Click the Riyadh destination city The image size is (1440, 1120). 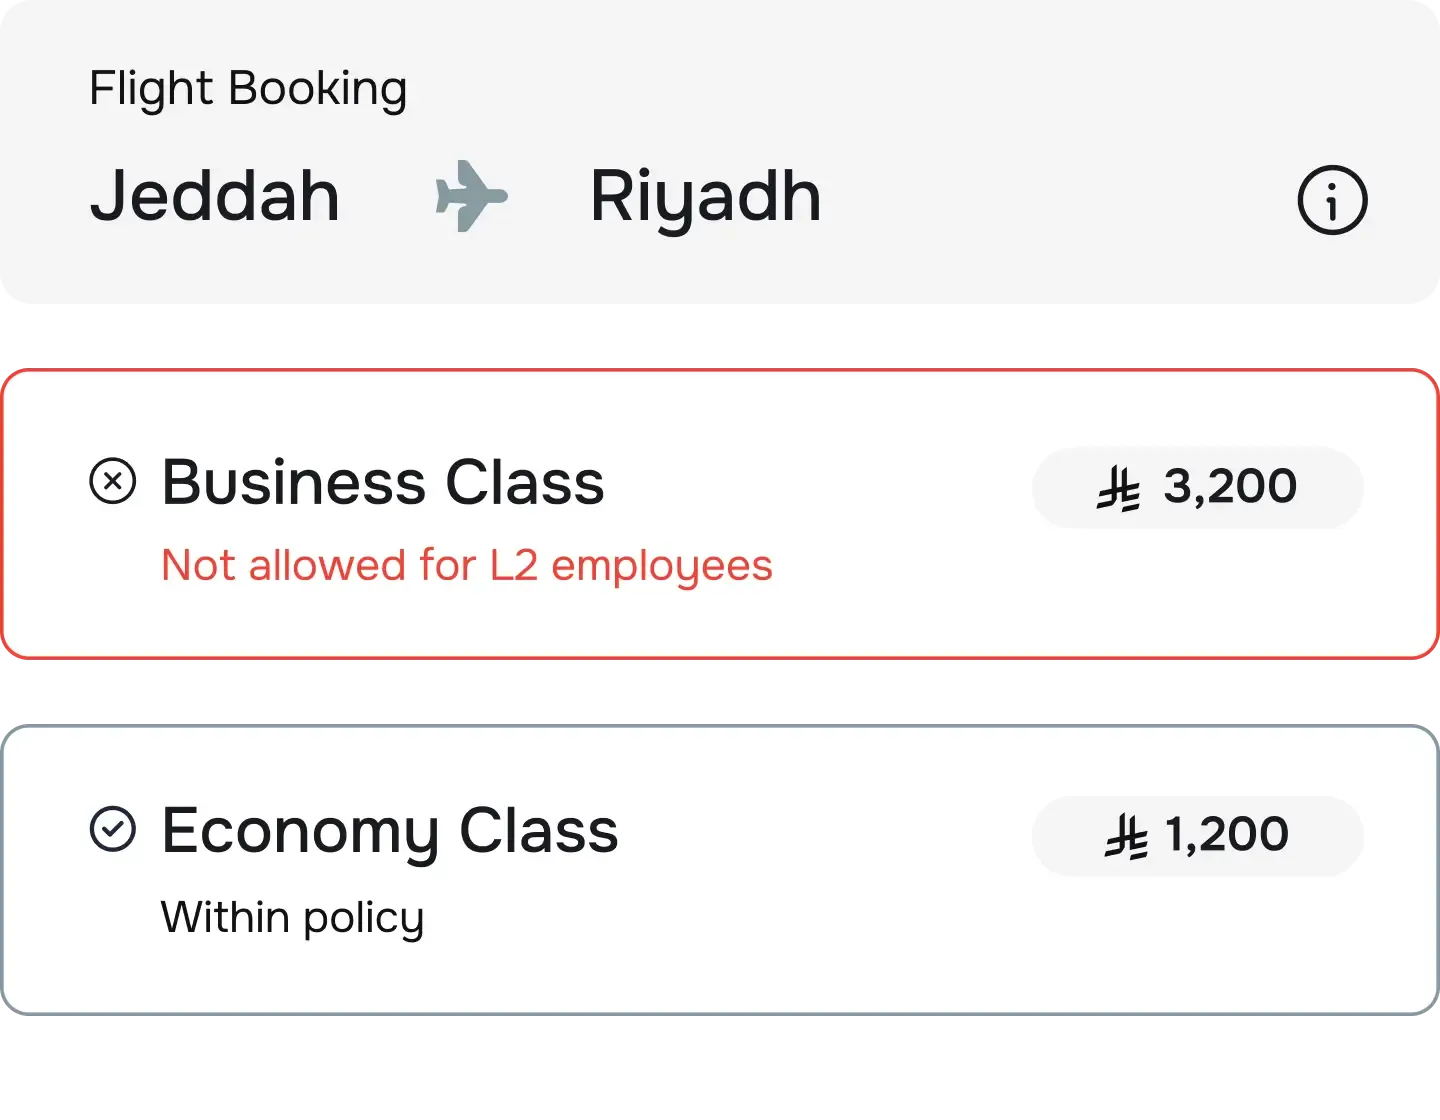(705, 198)
